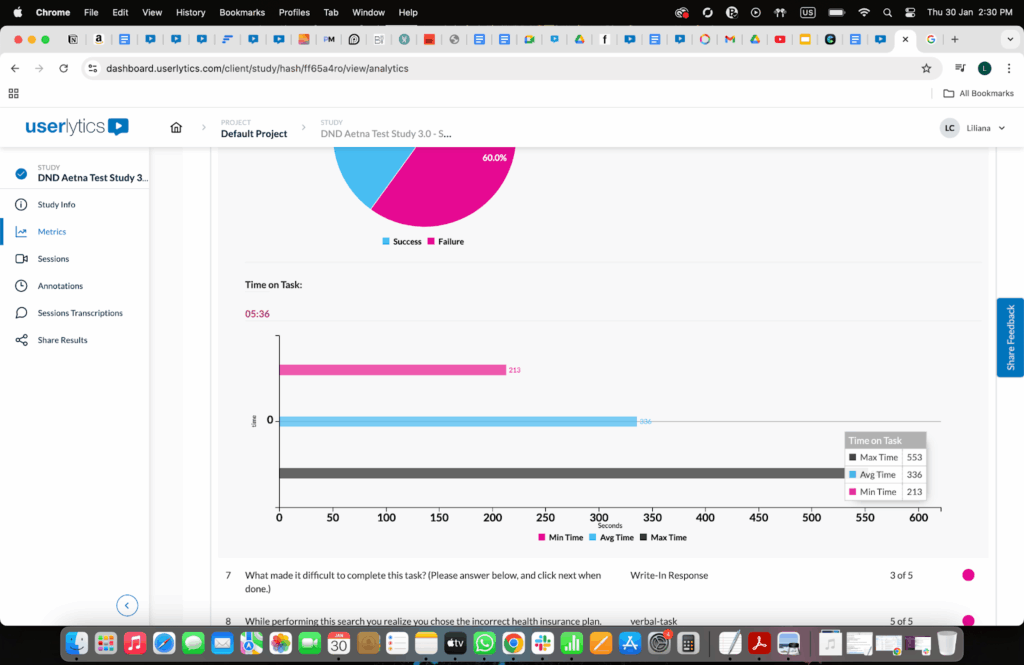Collapse the sidebar with arrow button
Screen dimensions: 1024x665
tap(127, 605)
